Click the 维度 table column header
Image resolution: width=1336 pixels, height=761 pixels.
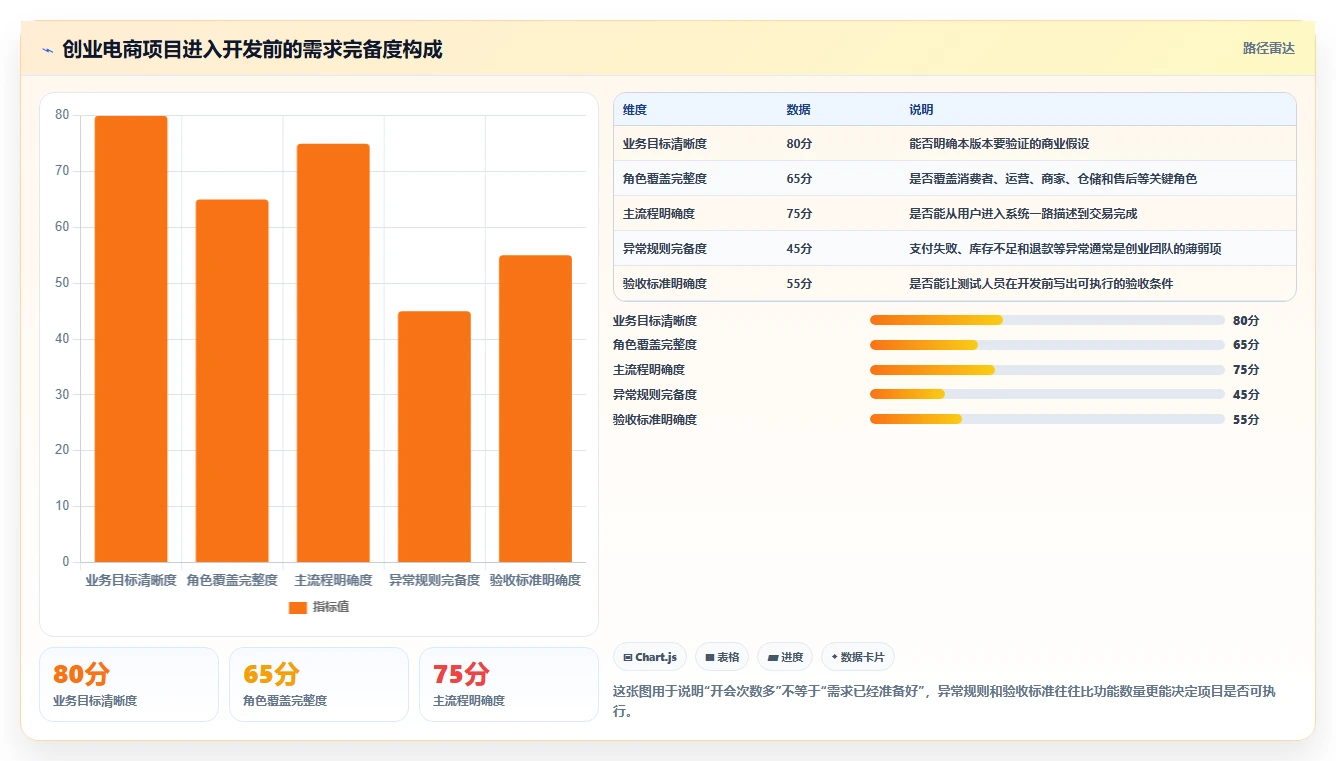click(635, 110)
